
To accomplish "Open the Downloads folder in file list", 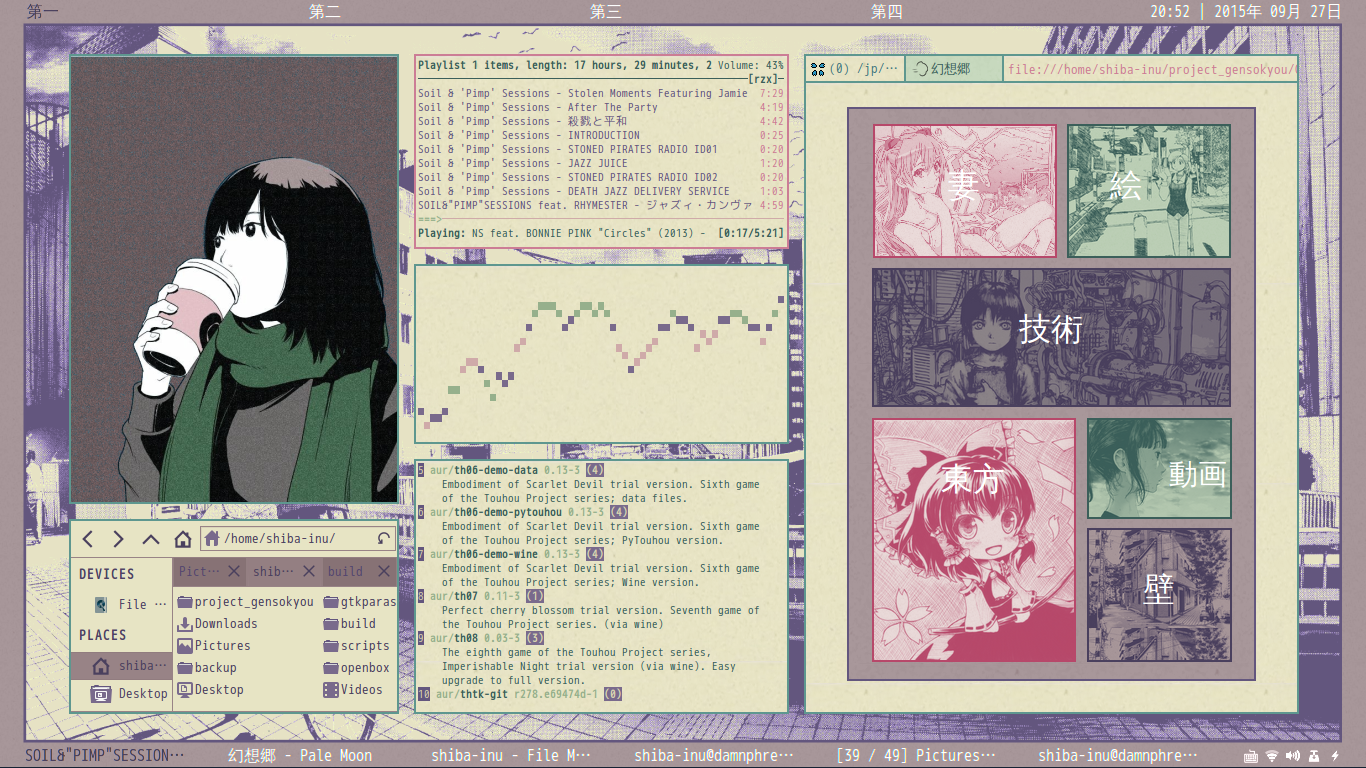I will (x=217, y=623).
